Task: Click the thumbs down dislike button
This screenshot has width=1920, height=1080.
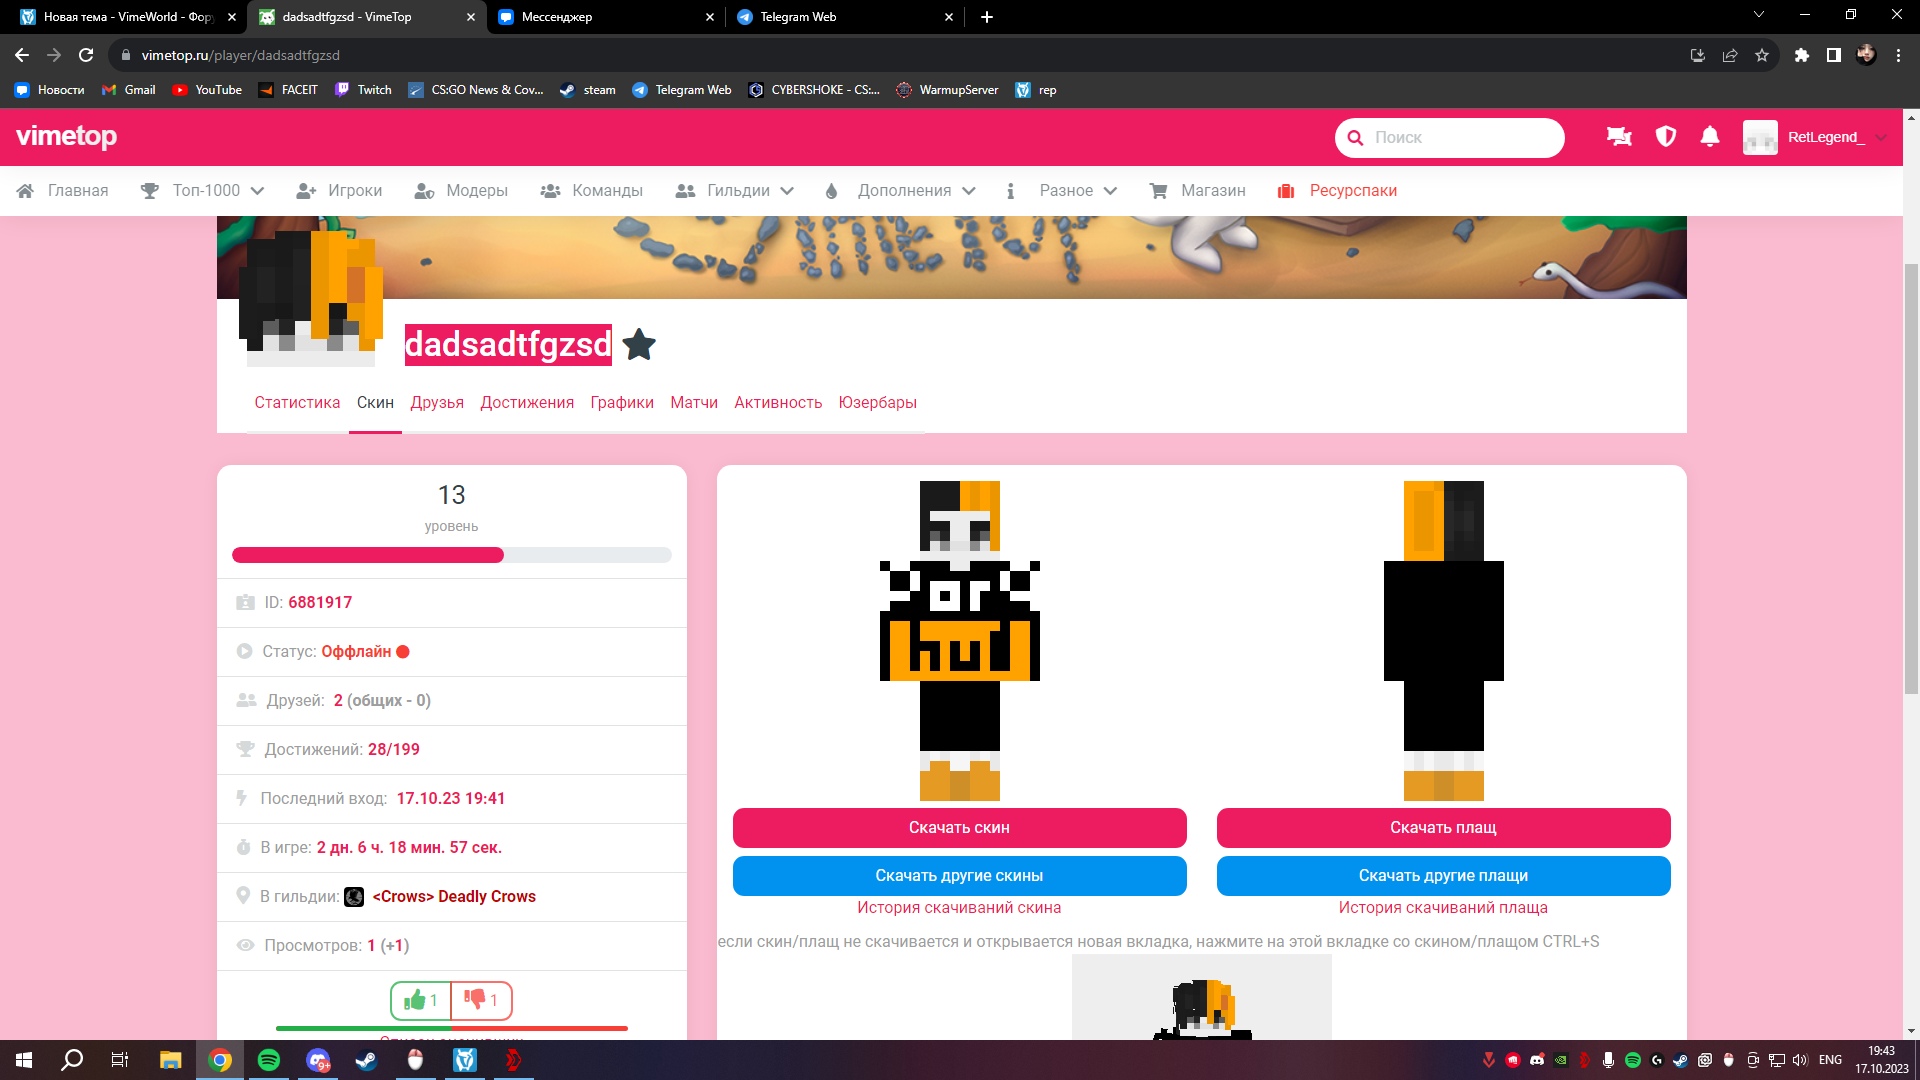Action: 481,1000
